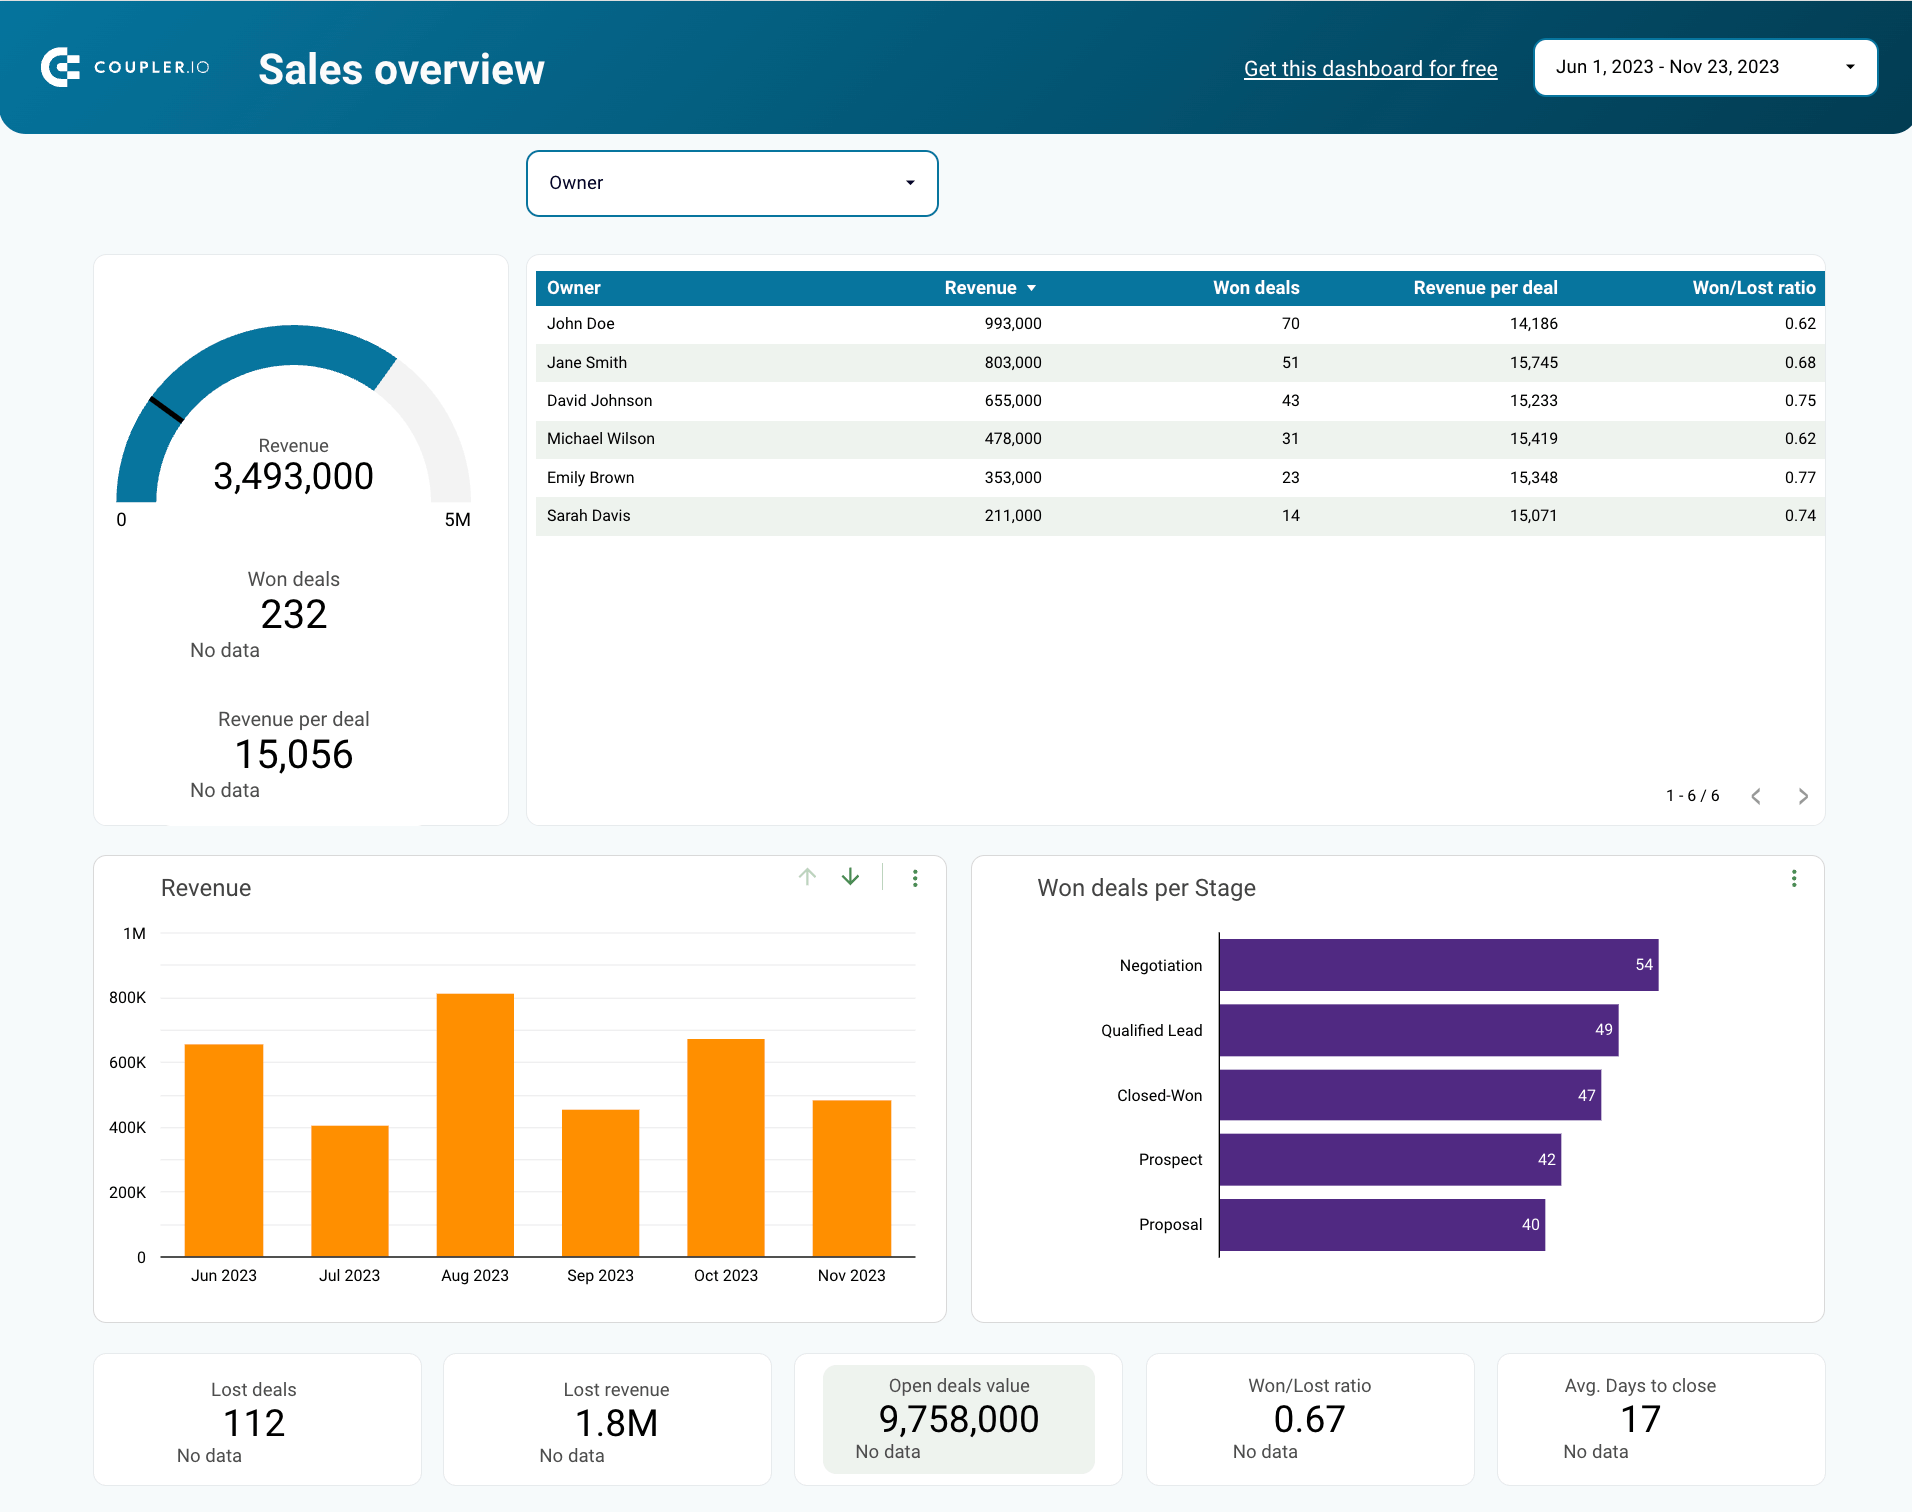This screenshot has width=1912, height=1512.
Task: Click the August 2023 revenue bar
Action: point(475,1120)
